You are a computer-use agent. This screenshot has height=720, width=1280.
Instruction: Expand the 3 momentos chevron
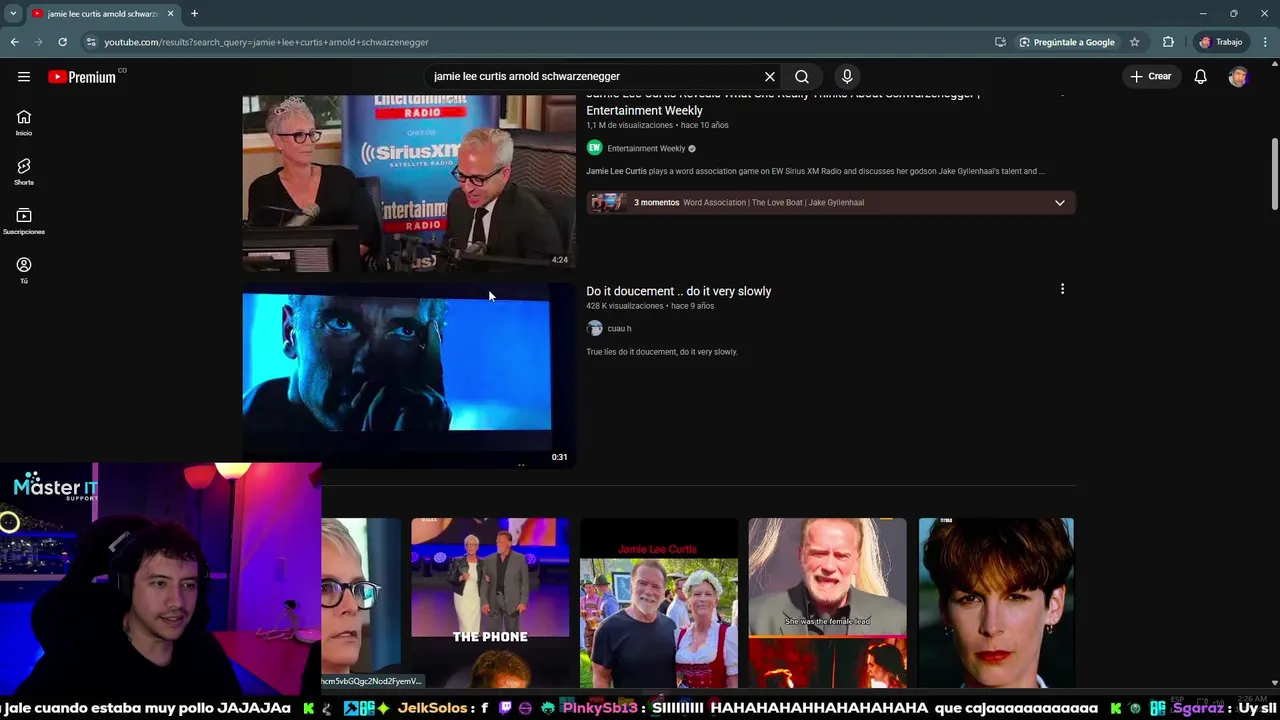(1060, 202)
